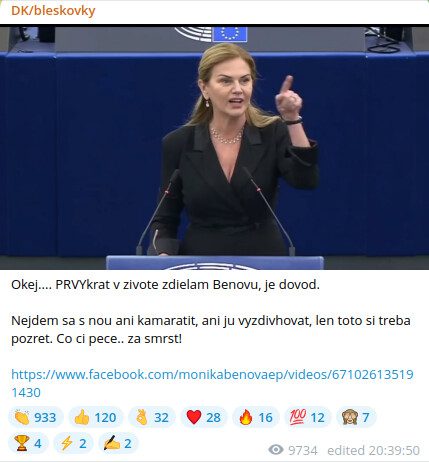Click the edited 20:39:50 timestamp
429x462 pixels.
pos(373,450)
